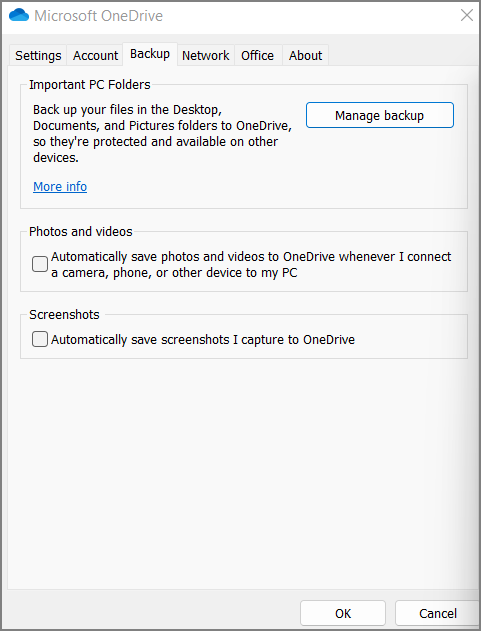
Task: Close the Microsoft OneDrive dialog
Action: (467, 15)
